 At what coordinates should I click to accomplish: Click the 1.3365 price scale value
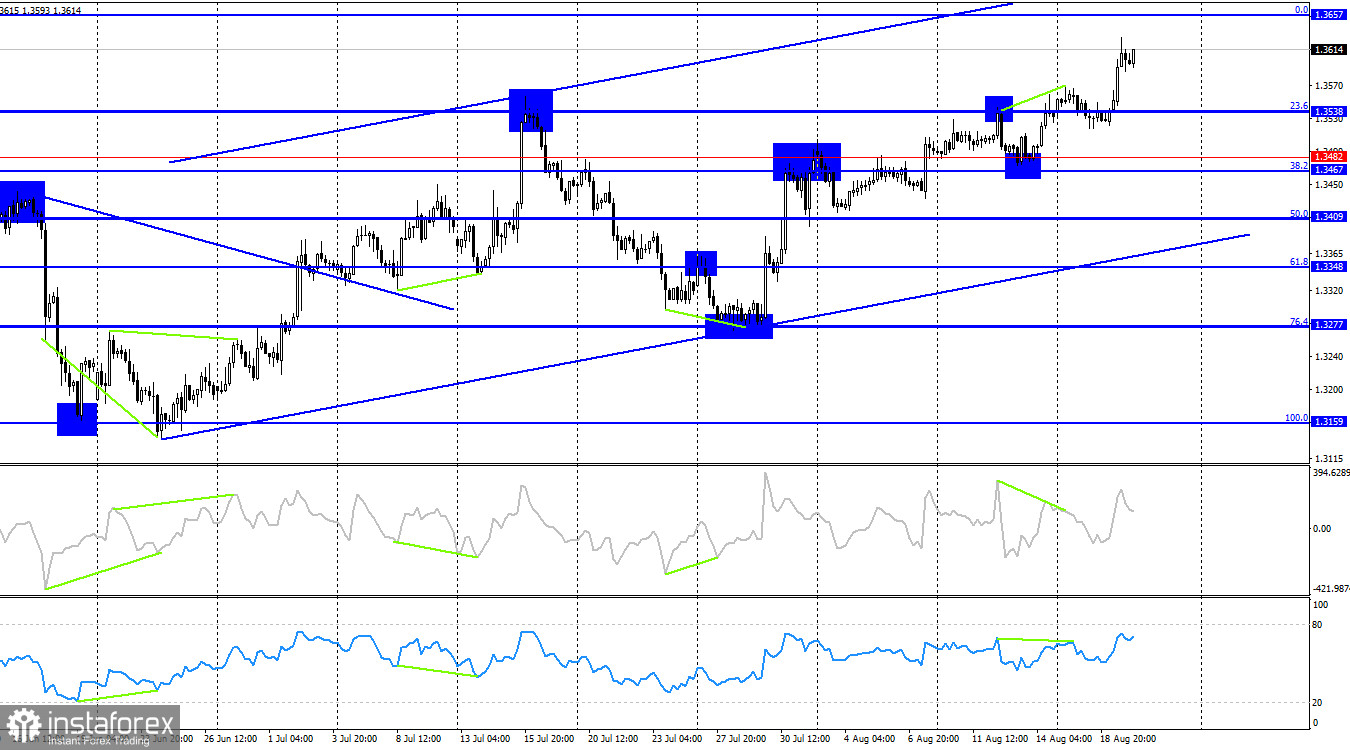[1329, 254]
